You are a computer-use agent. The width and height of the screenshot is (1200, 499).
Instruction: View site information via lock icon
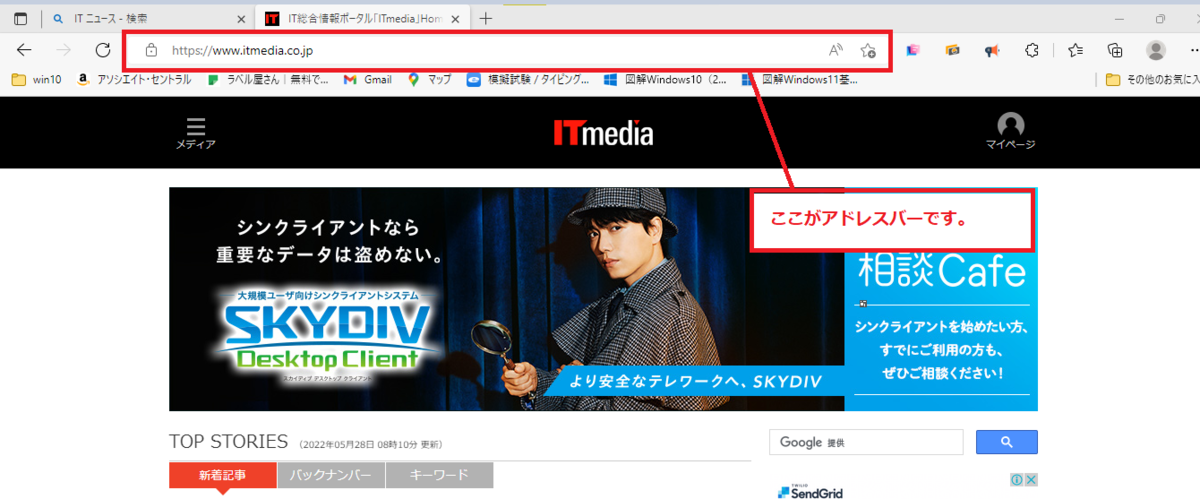tap(151, 50)
